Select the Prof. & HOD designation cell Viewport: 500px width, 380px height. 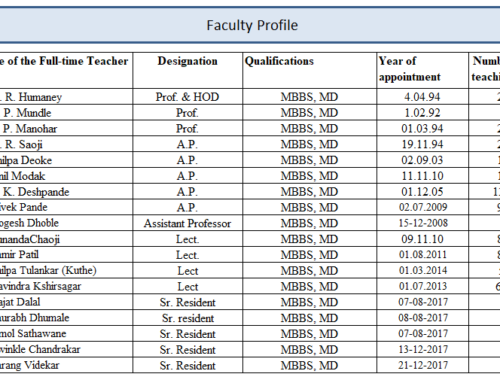(188, 97)
